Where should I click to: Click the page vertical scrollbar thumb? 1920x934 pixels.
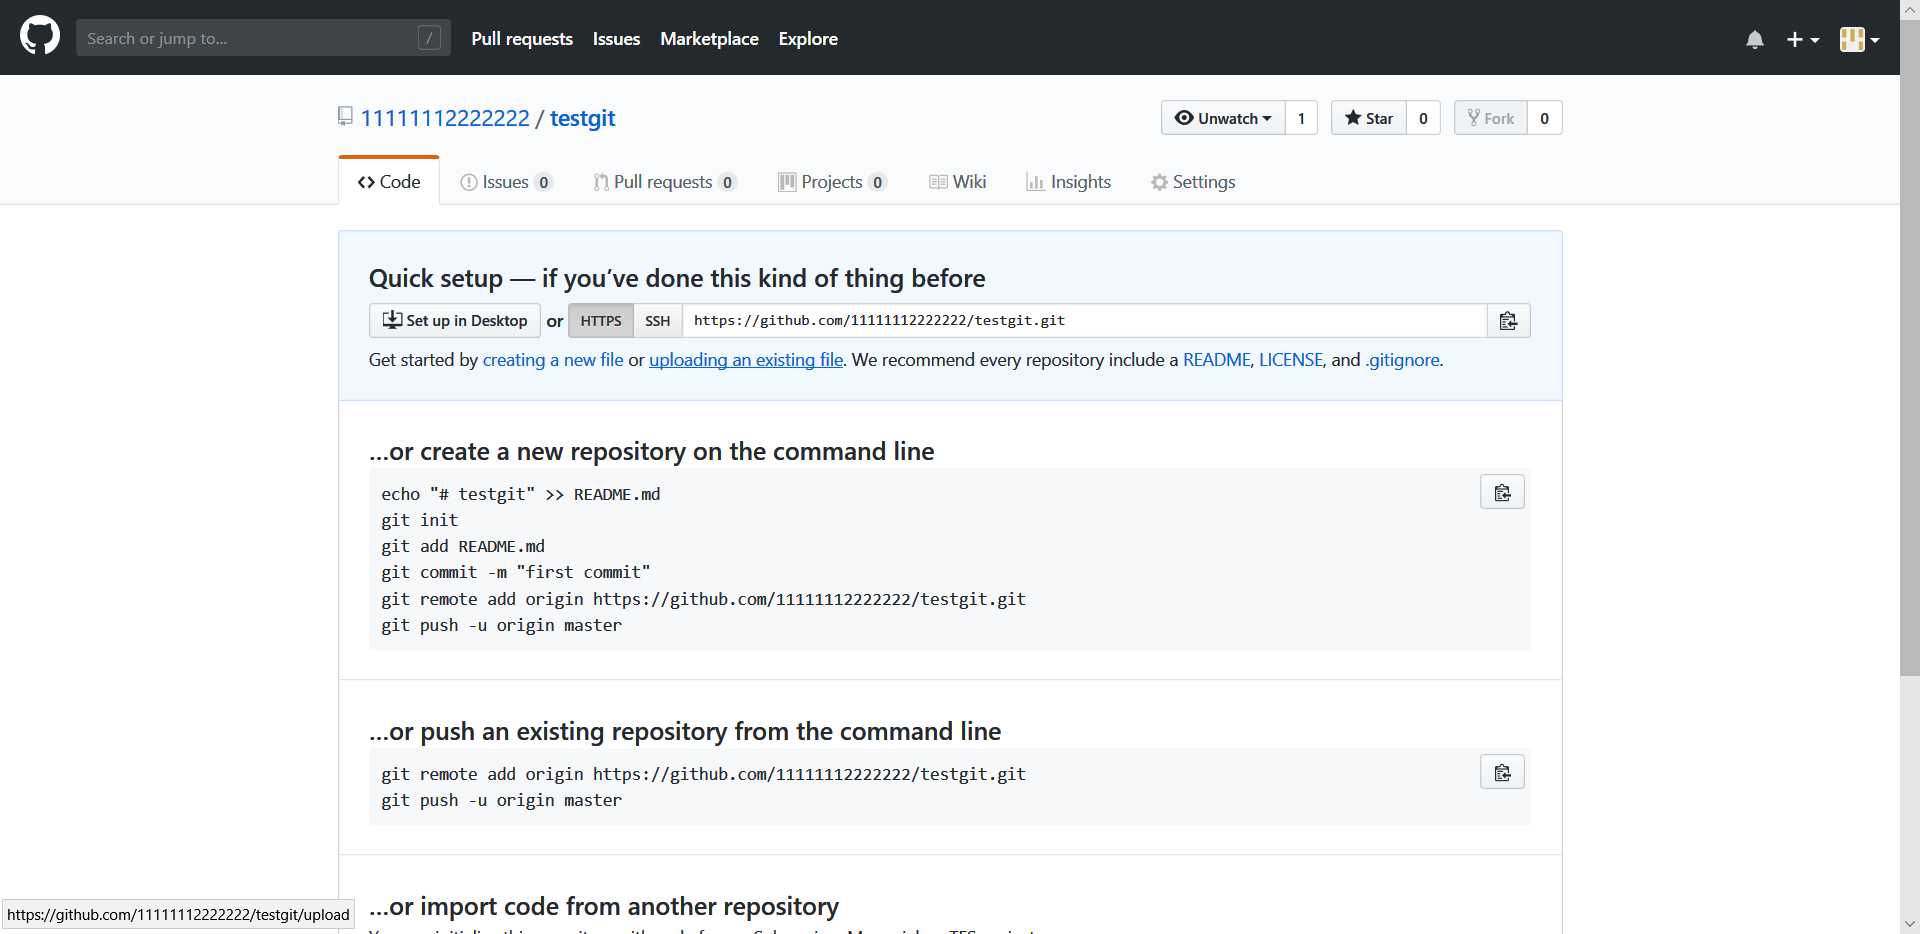1910,348
